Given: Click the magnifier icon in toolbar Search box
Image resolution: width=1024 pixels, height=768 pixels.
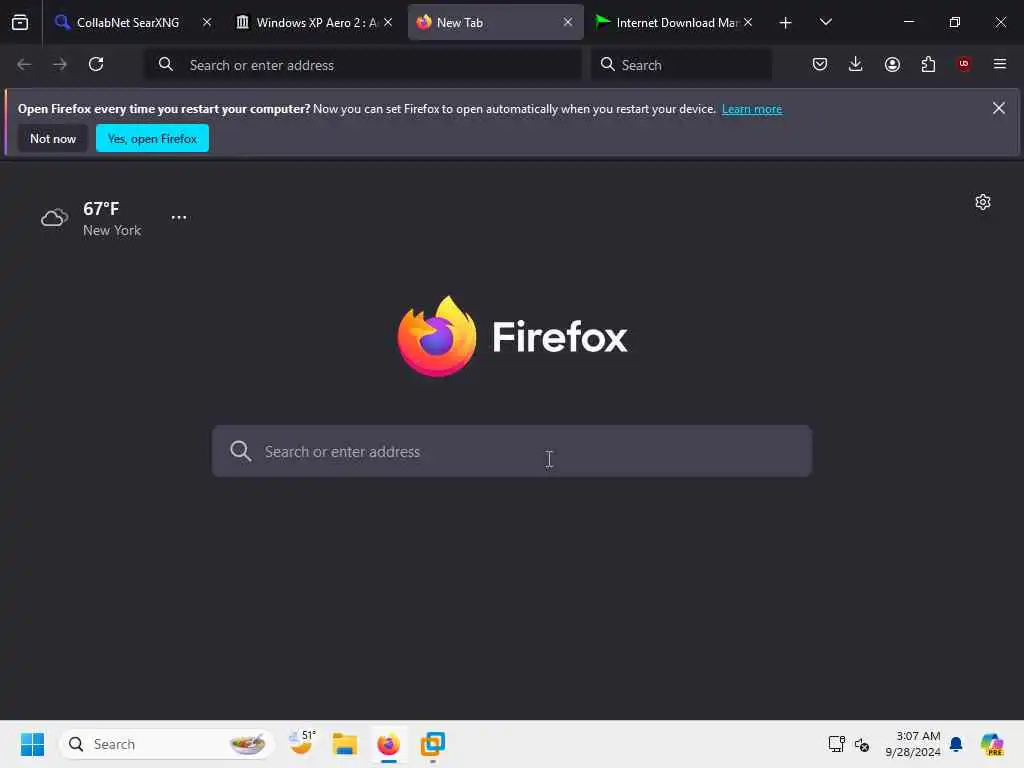Looking at the screenshot, I should click(607, 64).
